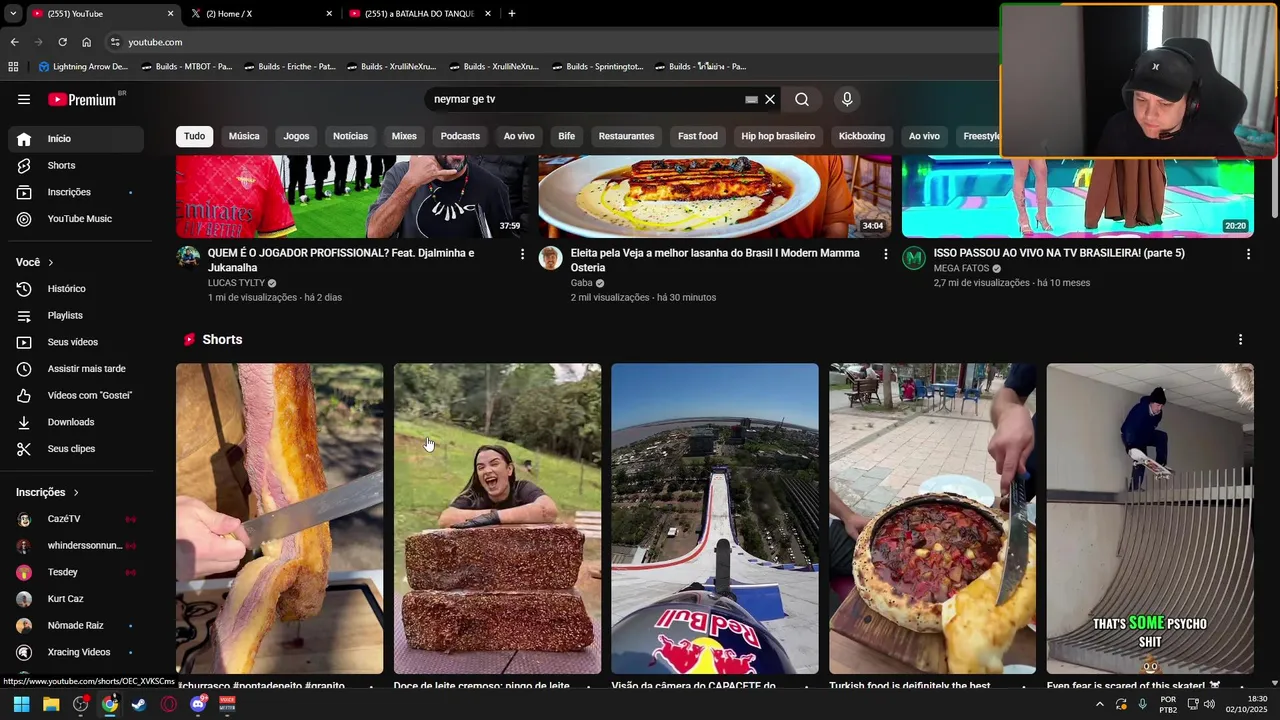Select the Kickboxing filter chip
The width and height of the screenshot is (1280, 720).
[x=862, y=136]
